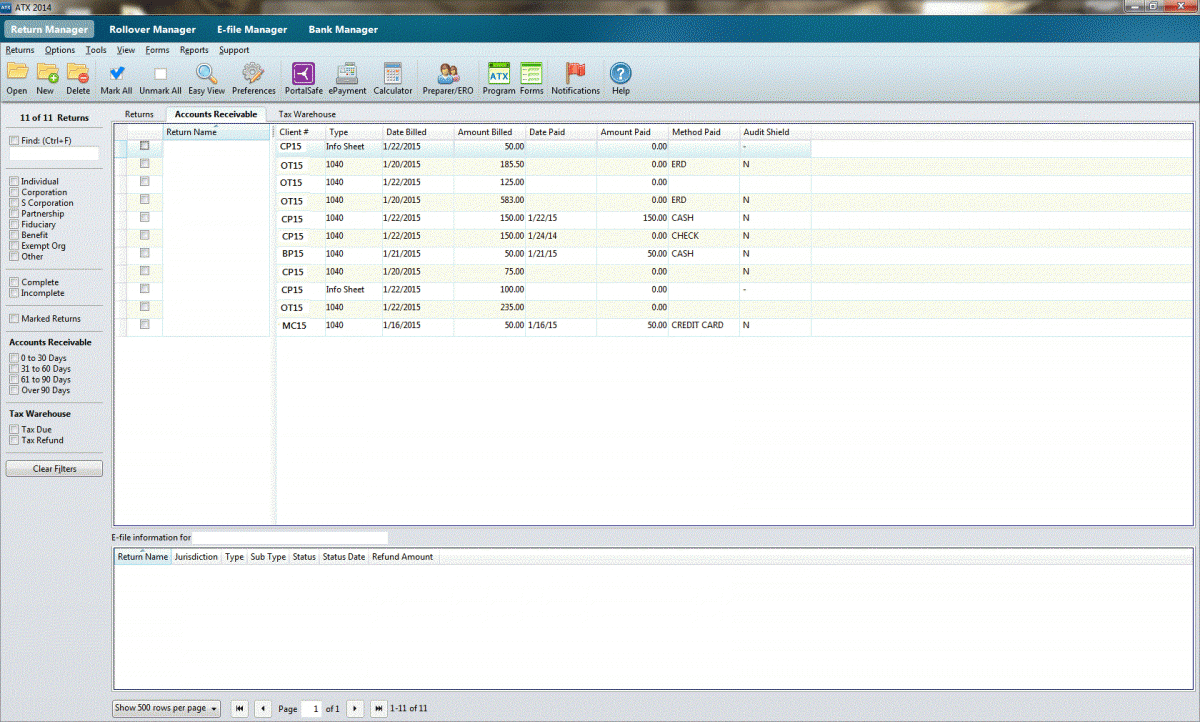
Task: Filter by Incomplete returns
Action: (13, 293)
